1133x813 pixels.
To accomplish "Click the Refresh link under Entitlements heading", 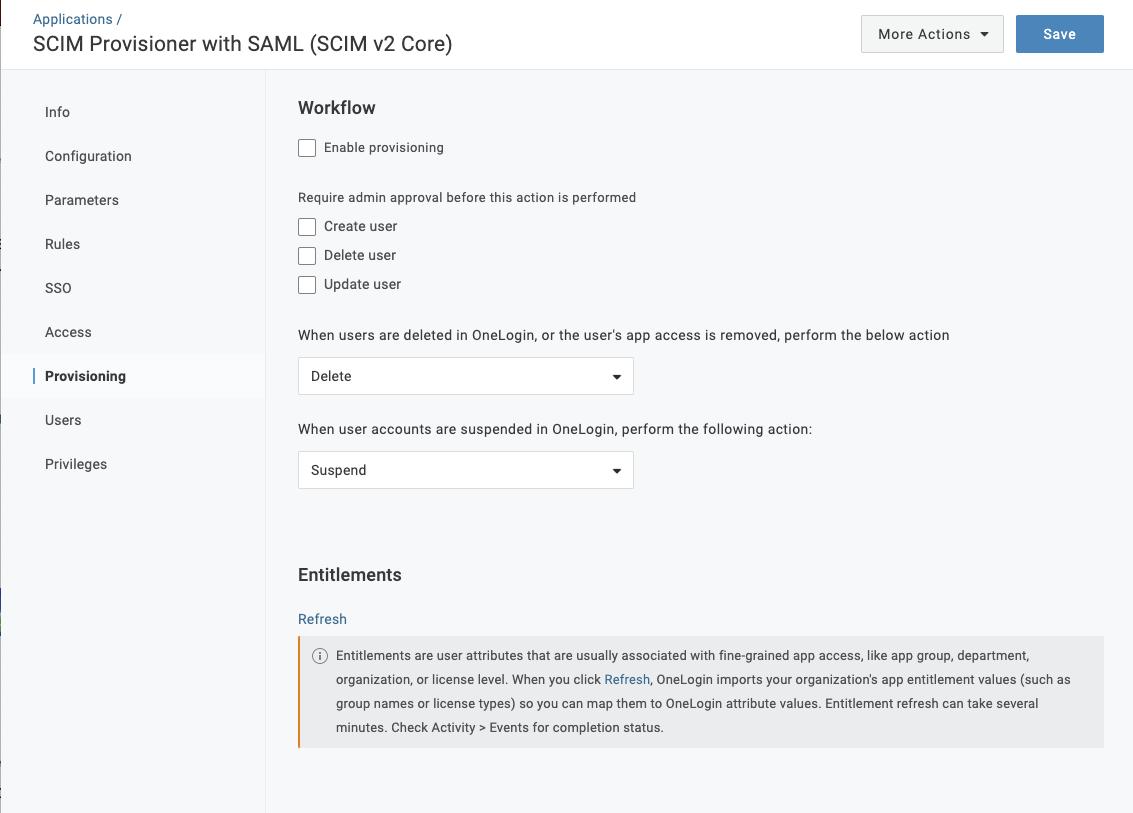I will click(322, 619).
